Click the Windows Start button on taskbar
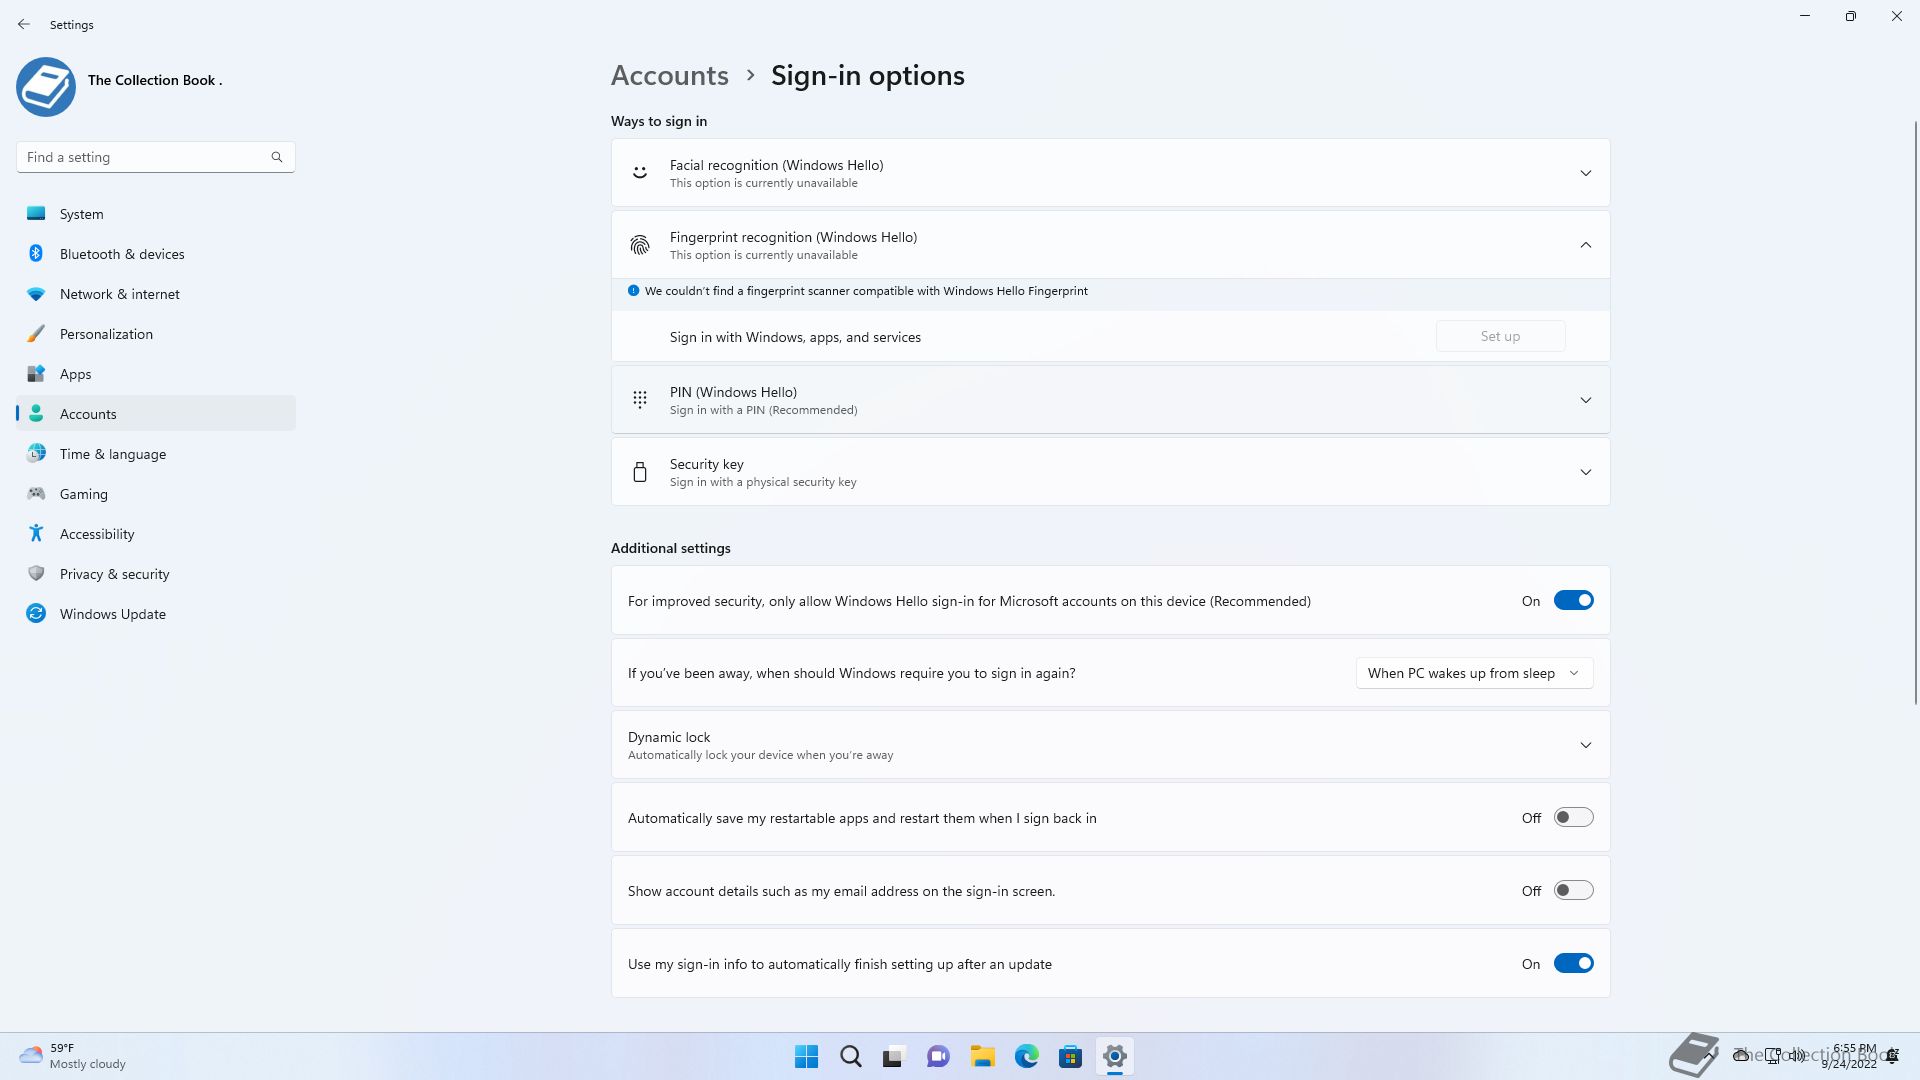 tap(806, 1056)
